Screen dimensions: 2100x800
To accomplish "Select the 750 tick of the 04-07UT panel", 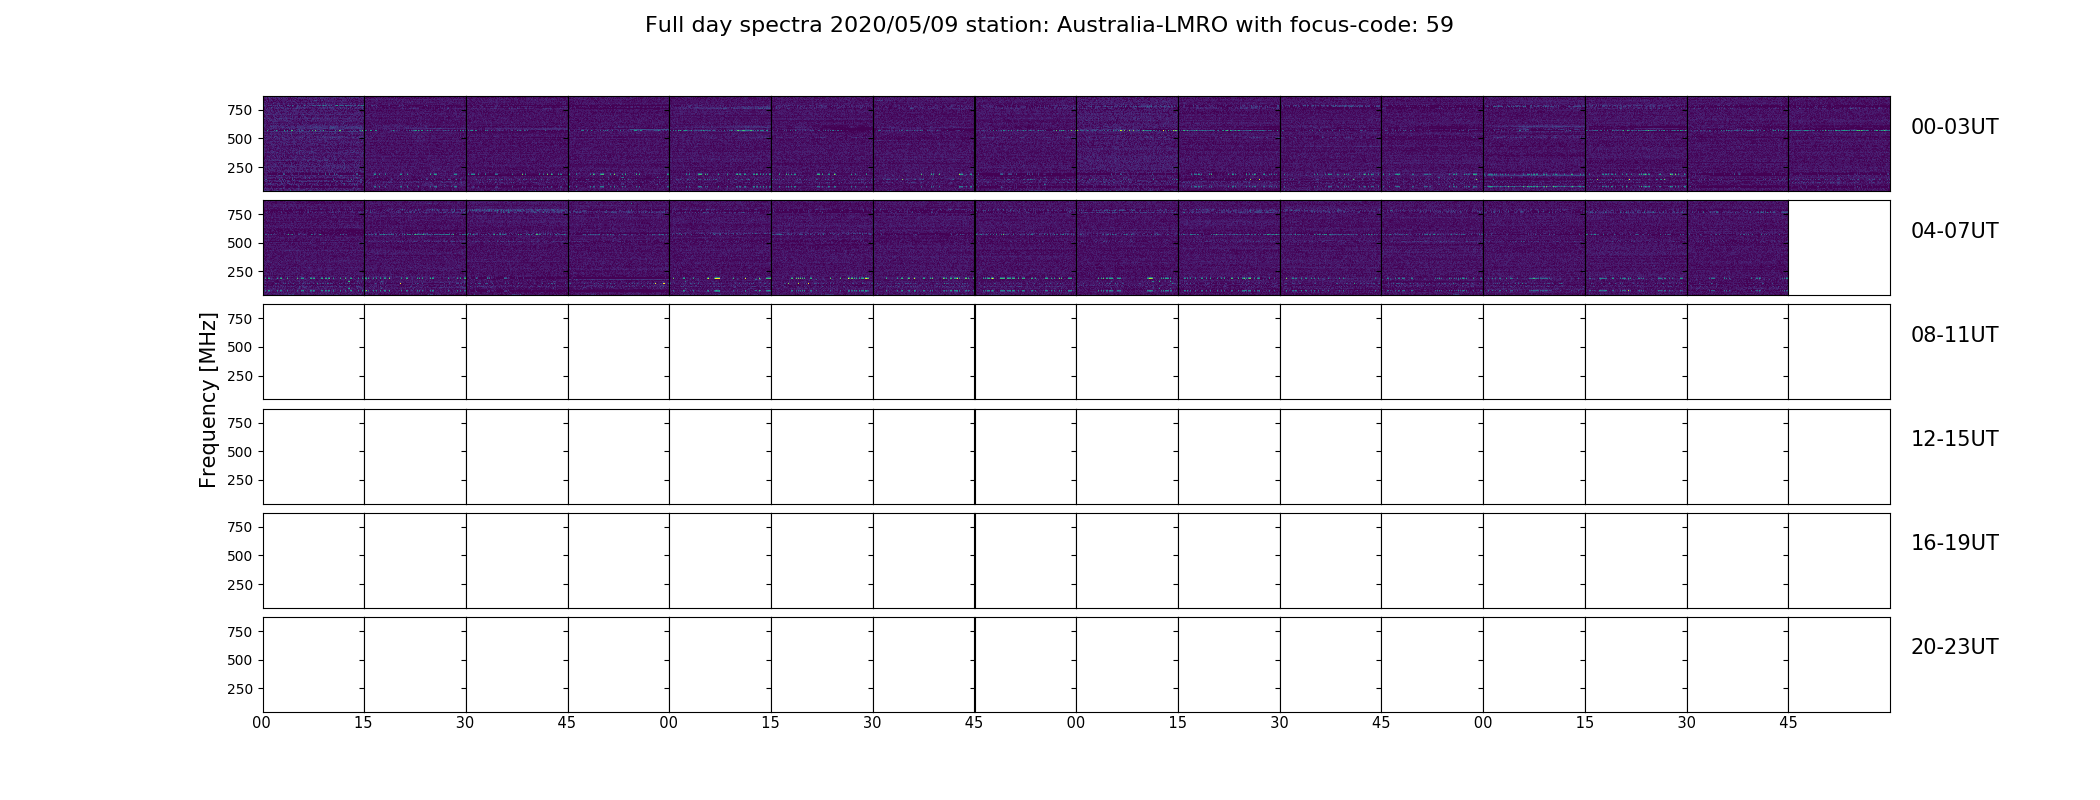I will tap(240, 215).
